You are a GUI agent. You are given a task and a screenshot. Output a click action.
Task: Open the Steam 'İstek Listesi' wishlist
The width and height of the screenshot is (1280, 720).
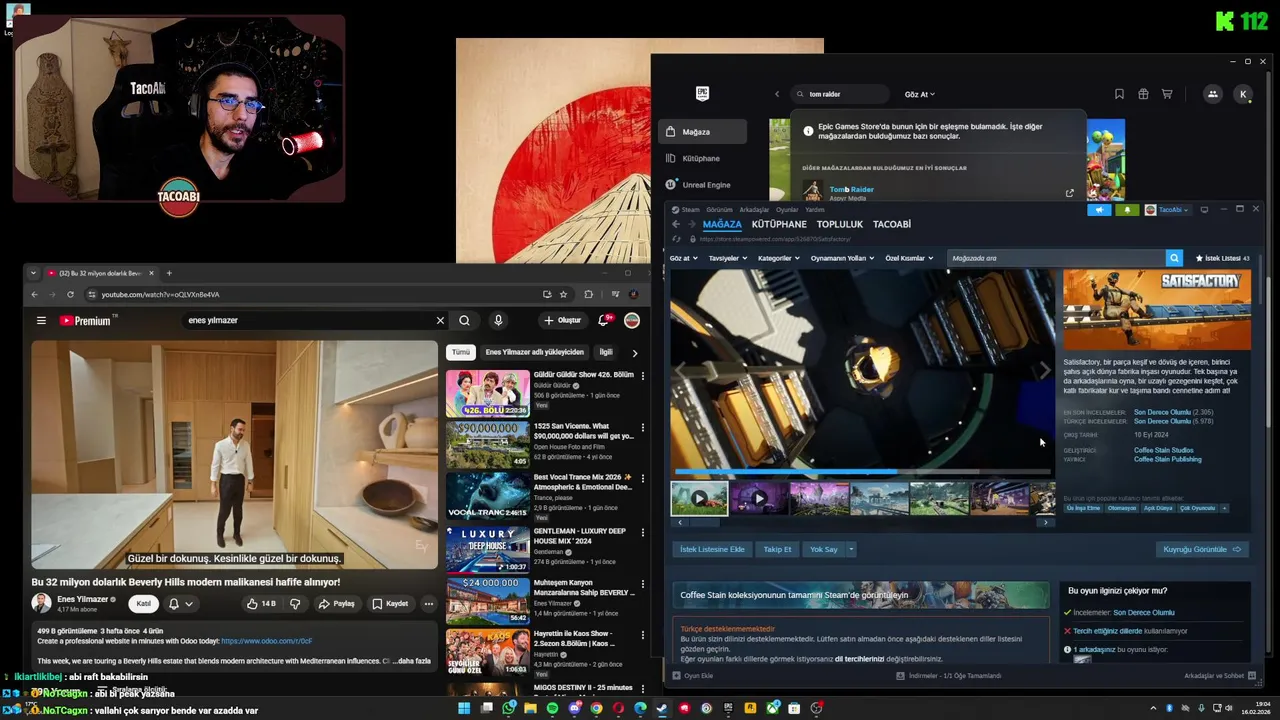click(x=1223, y=258)
